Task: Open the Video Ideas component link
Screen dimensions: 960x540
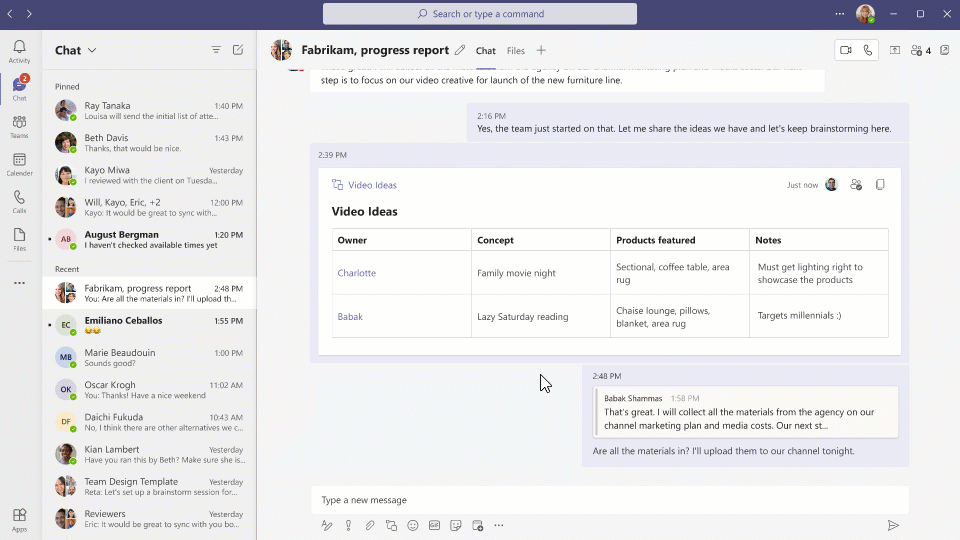Action: coord(371,185)
